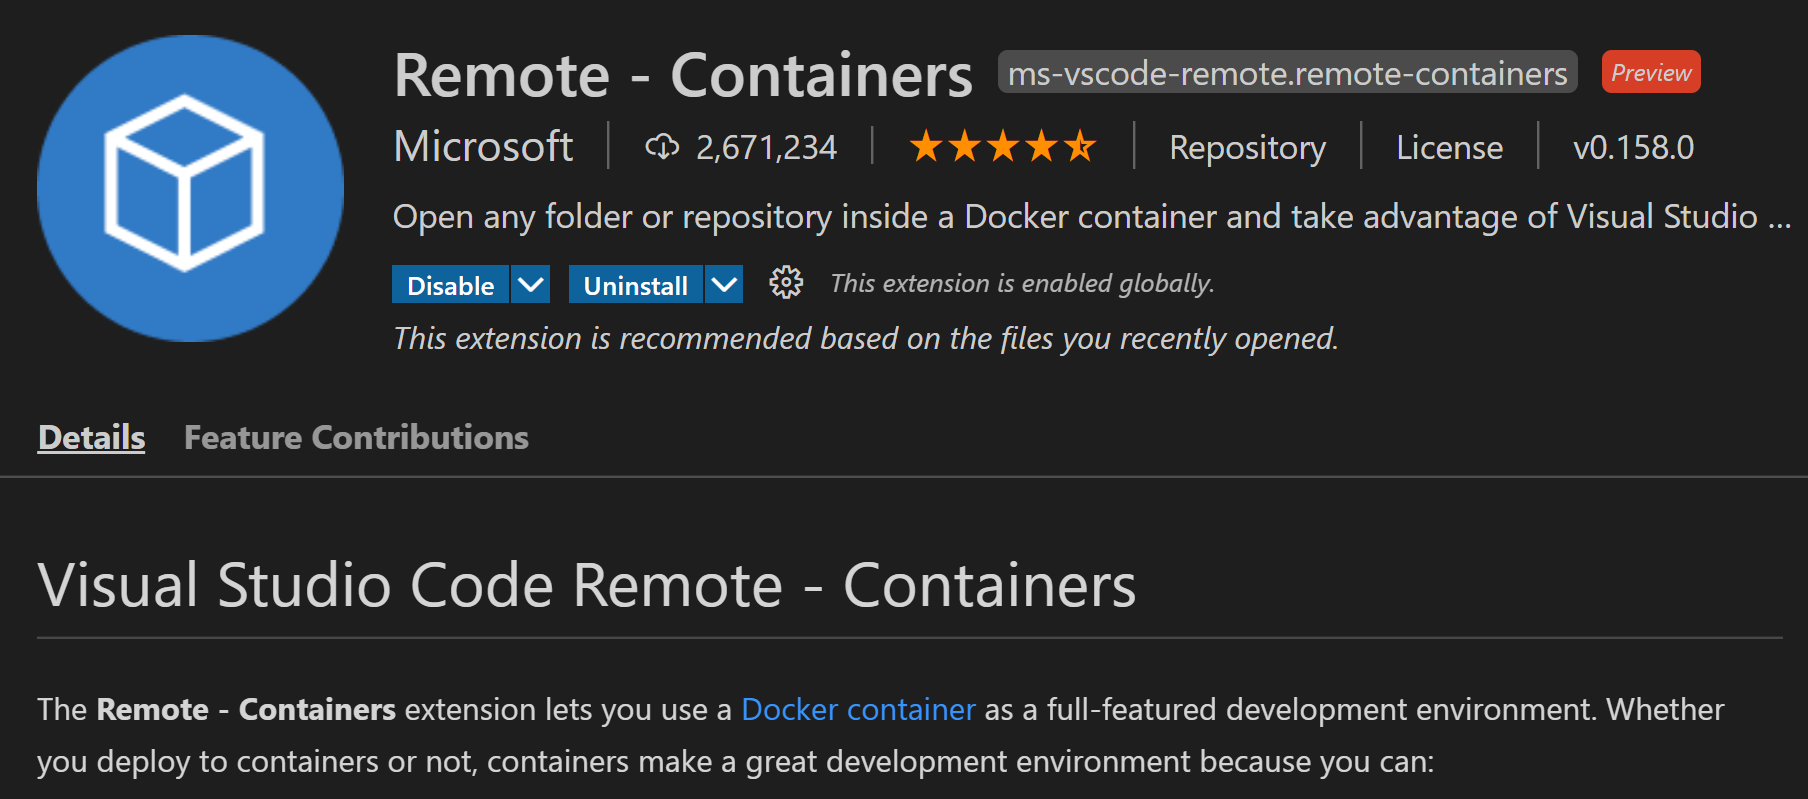Click the Remote - Containers cube logo
The width and height of the screenshot is (1808, 799).
190,188
